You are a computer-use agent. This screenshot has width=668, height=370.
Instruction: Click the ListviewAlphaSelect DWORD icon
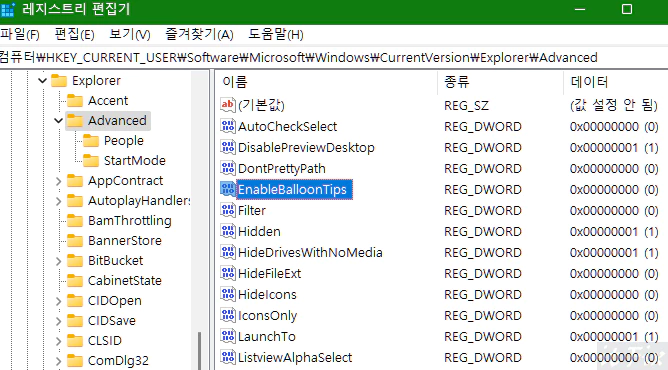[228, 357]
